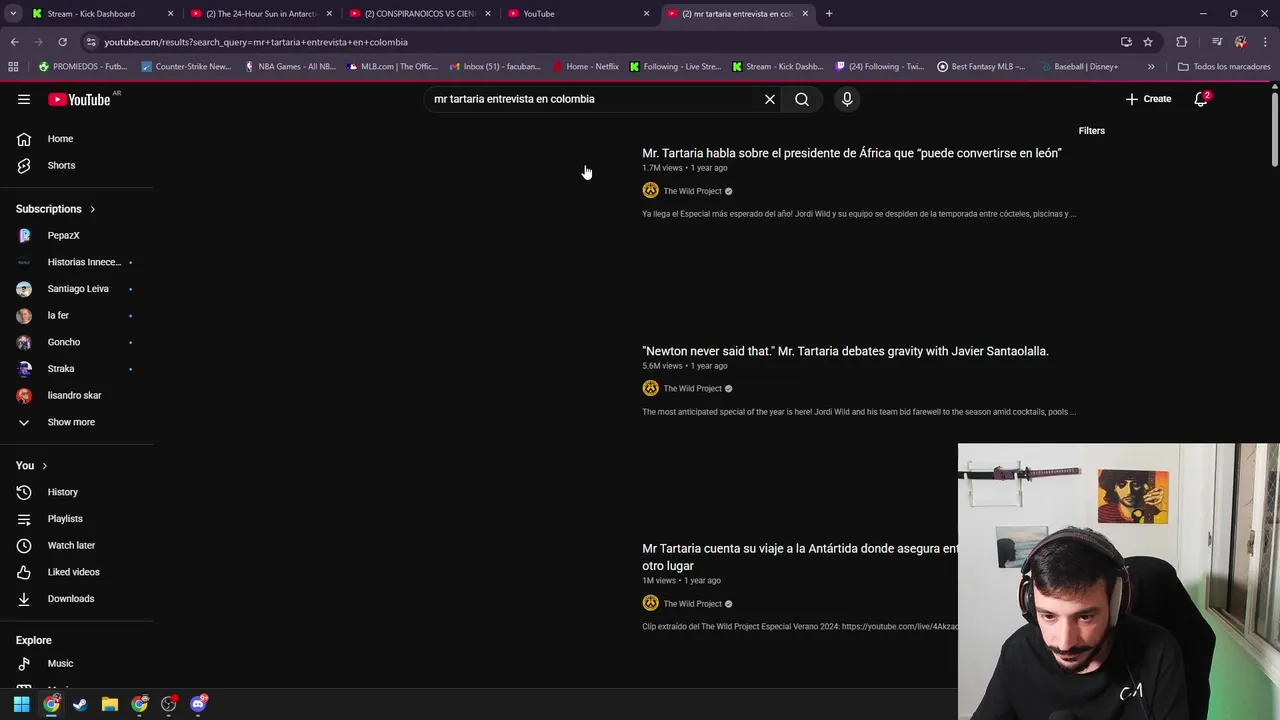The image size is (1280, 720).
Task: Go to the YouTube logo home
Action: tap(79, 99)
